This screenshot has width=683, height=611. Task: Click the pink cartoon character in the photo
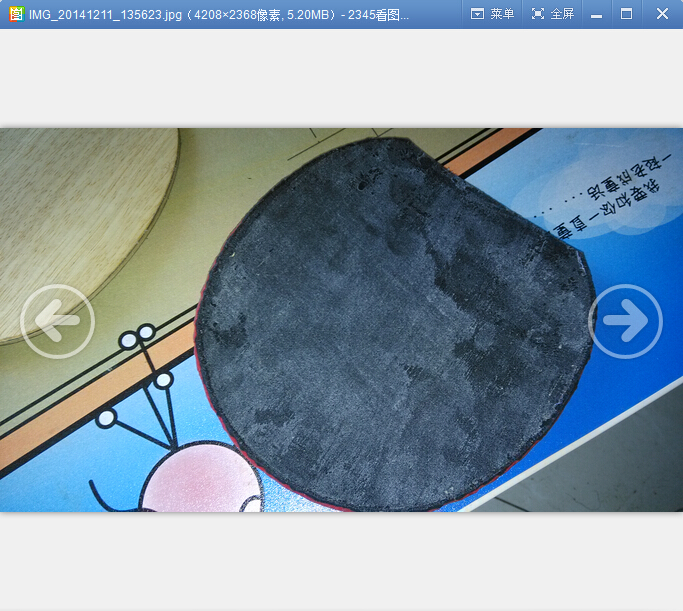[x=200, y=480]
